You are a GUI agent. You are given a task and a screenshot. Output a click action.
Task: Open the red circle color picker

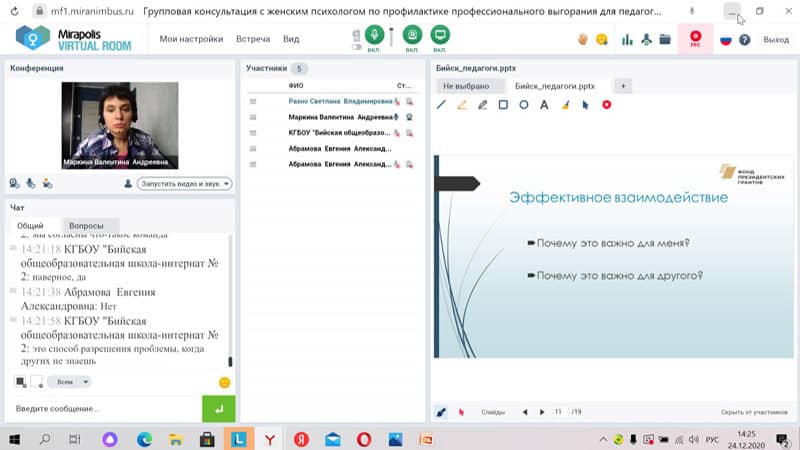point(606,105)
